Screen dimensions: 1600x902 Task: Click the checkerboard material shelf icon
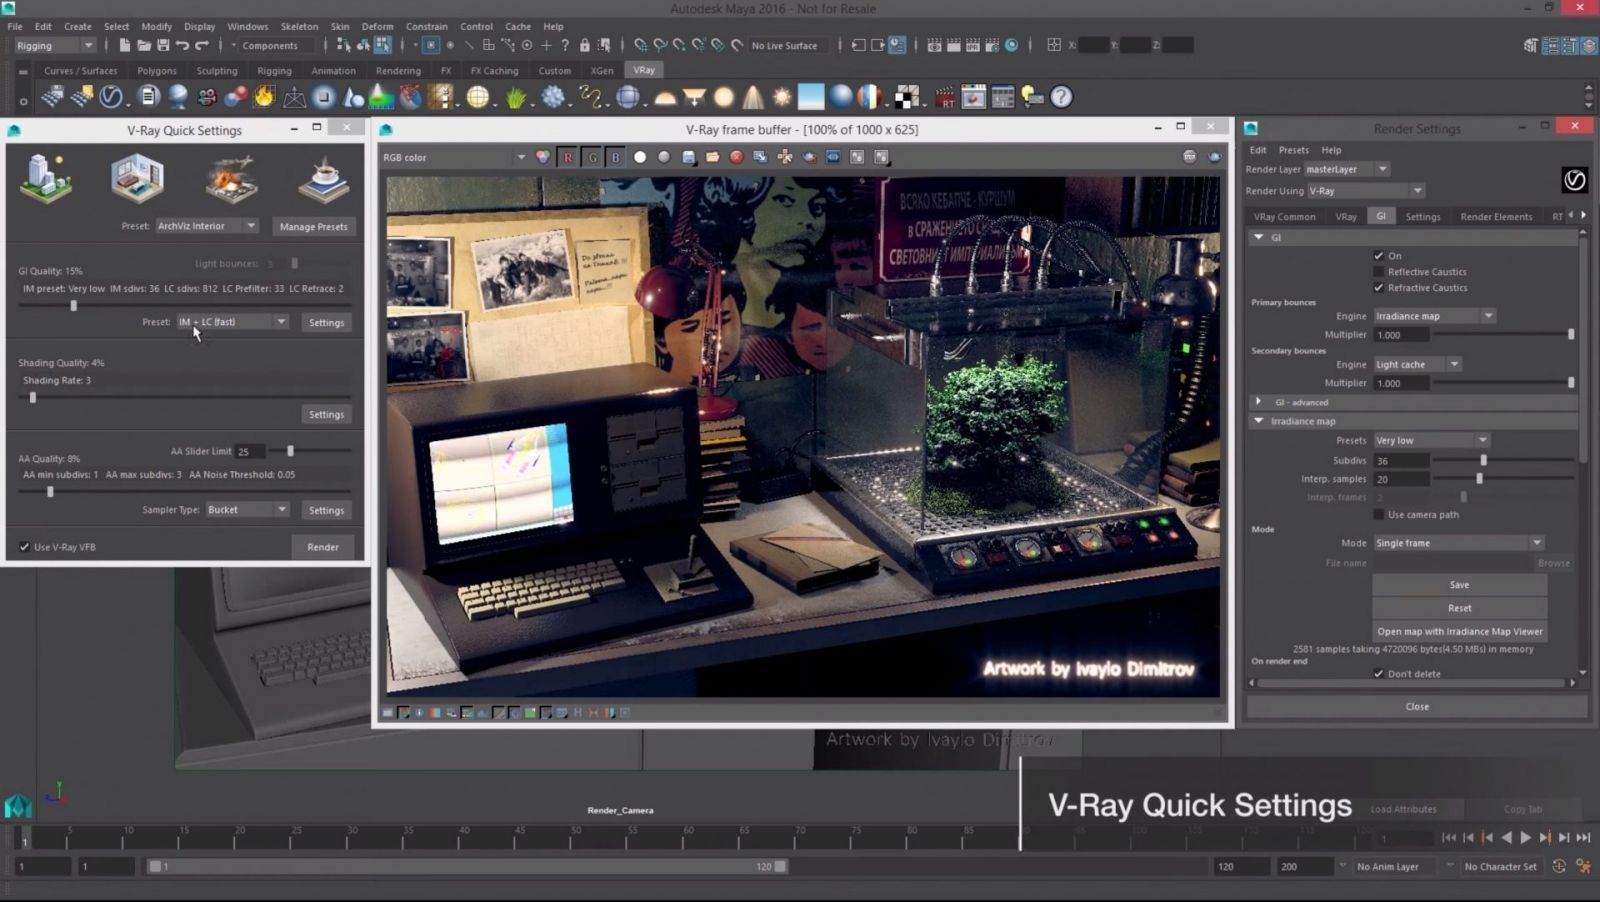pyautogui.click(x=907, y=97)
